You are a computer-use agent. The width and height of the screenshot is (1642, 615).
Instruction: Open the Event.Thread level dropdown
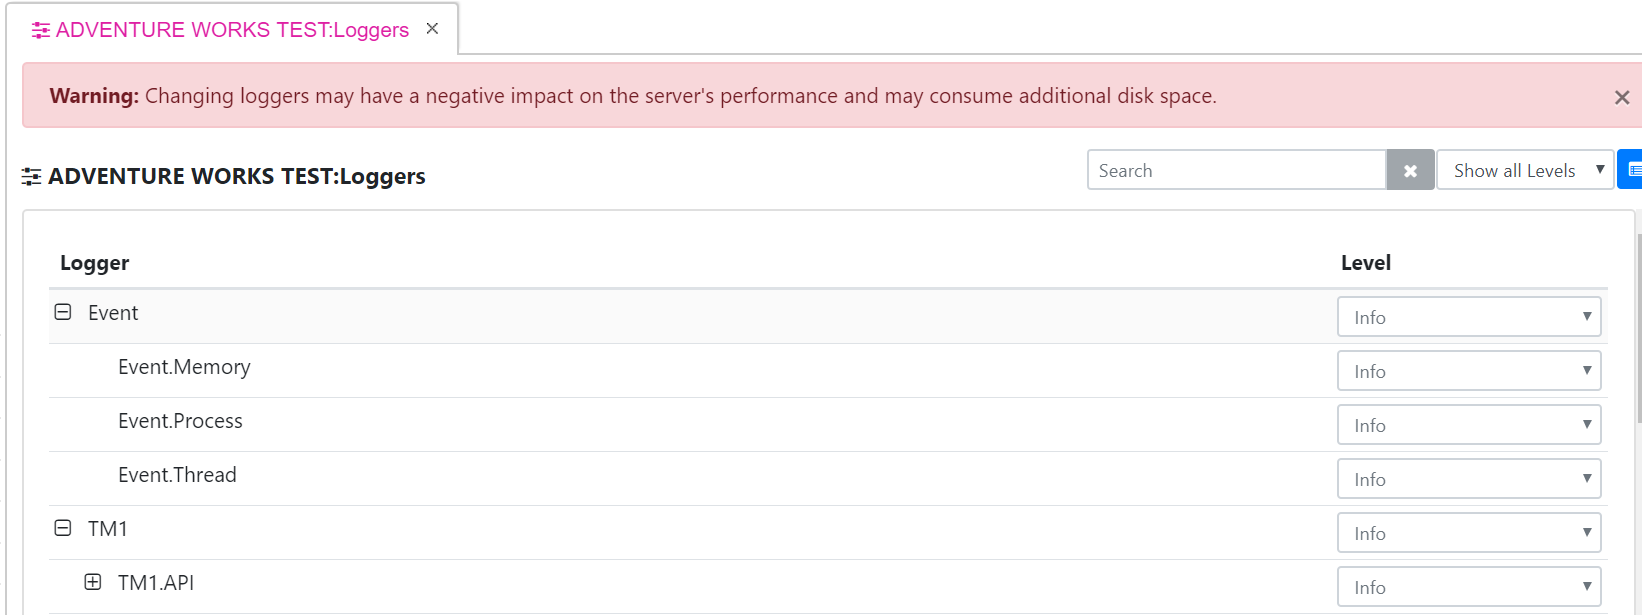click(1469, 479)
